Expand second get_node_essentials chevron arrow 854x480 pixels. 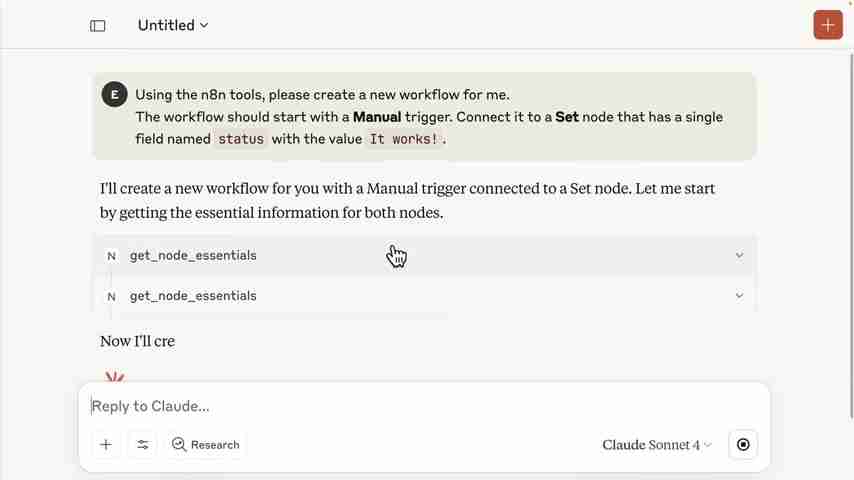coord(739,296)
